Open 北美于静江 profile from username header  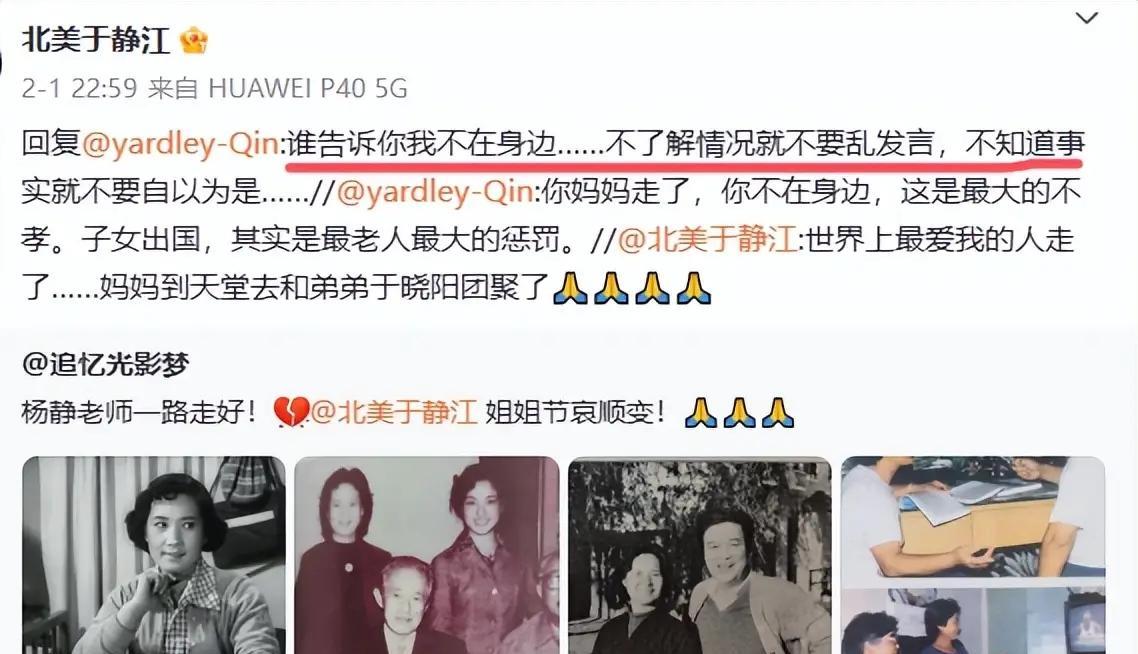pyautogui.click(x=96, y=40)
